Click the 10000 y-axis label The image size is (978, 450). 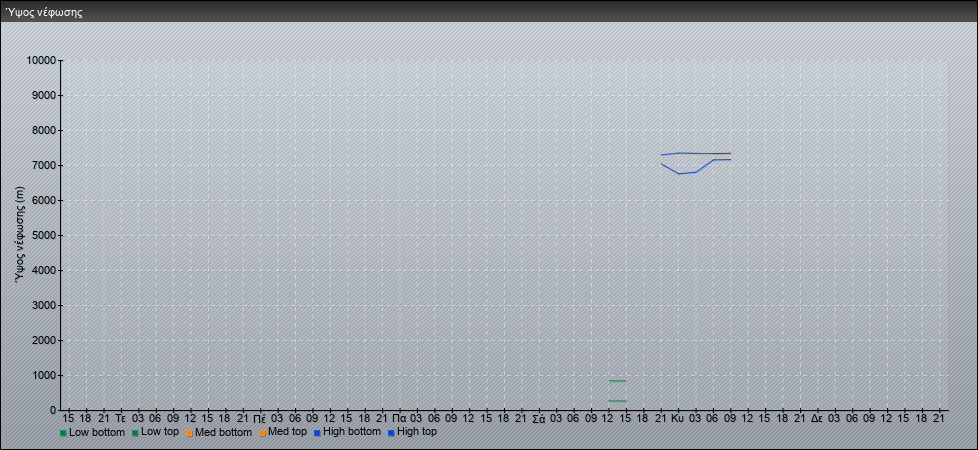tap(41, 61)
